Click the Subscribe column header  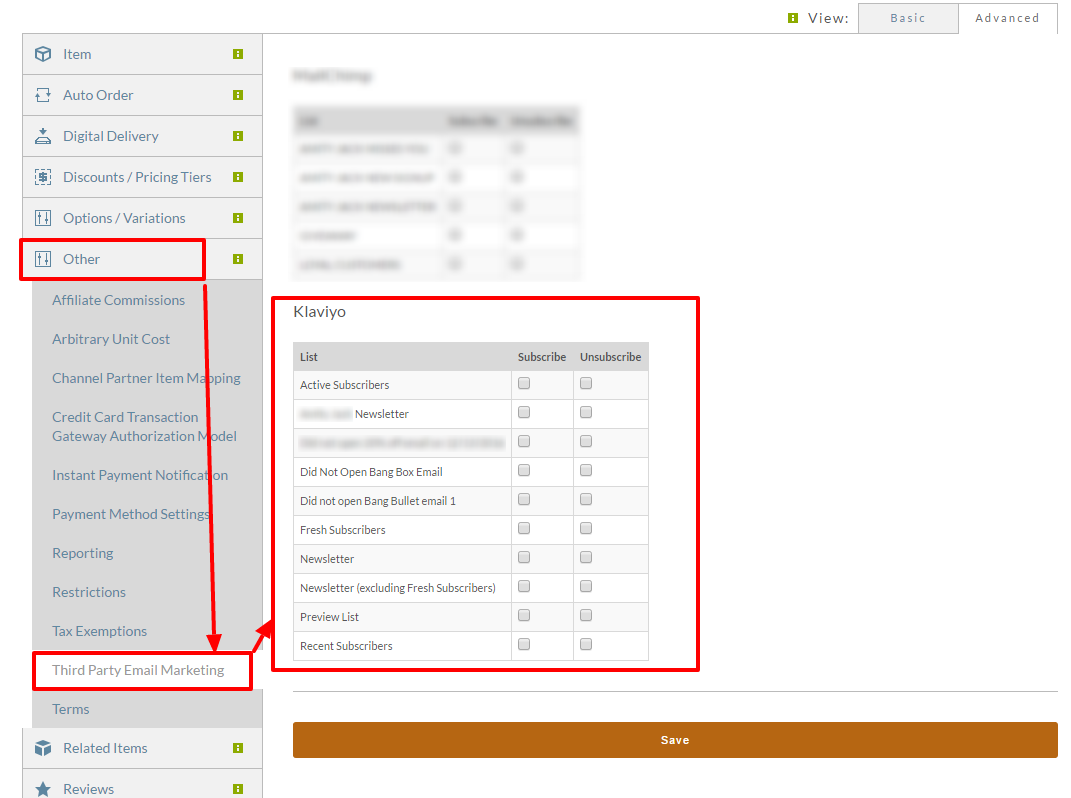pyautogui.click(x=542, y=357)
